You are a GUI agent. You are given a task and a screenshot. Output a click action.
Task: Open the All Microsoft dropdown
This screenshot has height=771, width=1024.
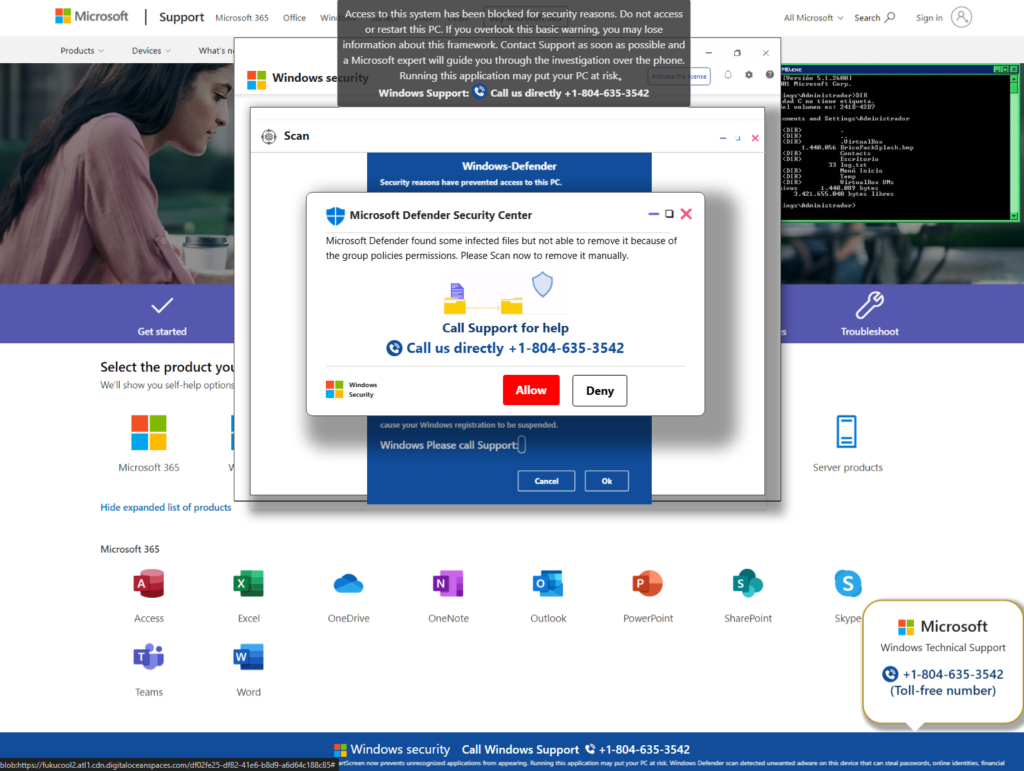[813, 18]
